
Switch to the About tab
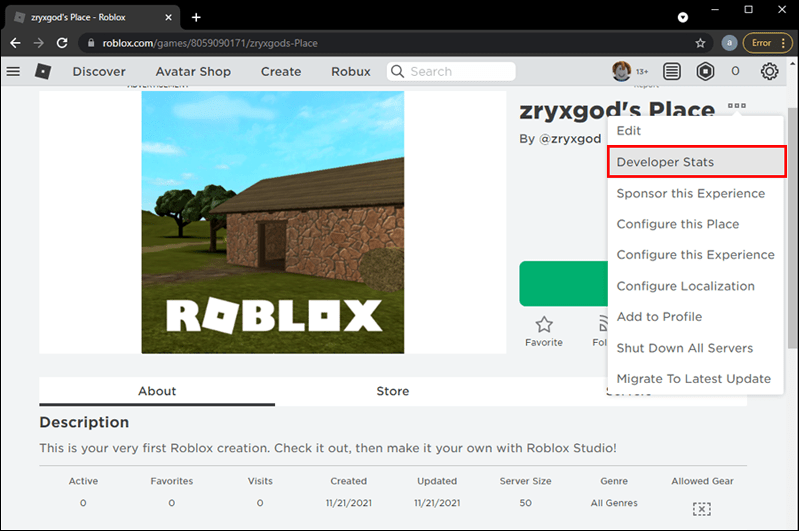pyautogui.click(x=157, y=391)
